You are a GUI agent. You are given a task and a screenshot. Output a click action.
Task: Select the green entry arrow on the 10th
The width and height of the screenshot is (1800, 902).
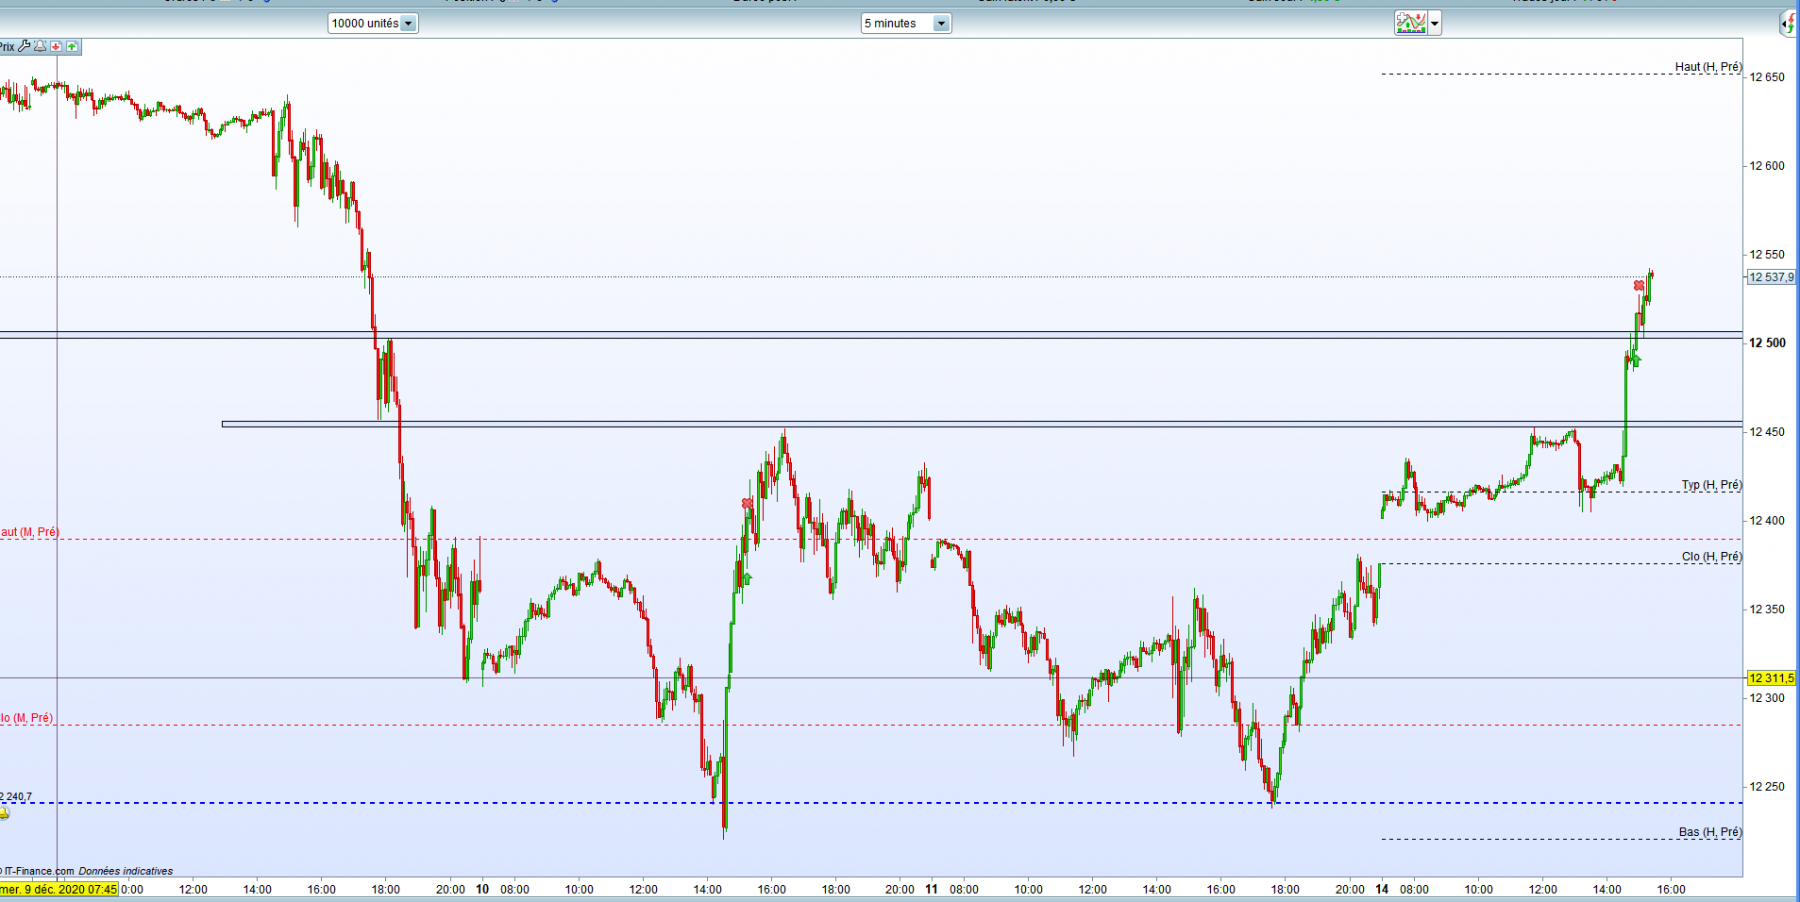pos(747,578)
